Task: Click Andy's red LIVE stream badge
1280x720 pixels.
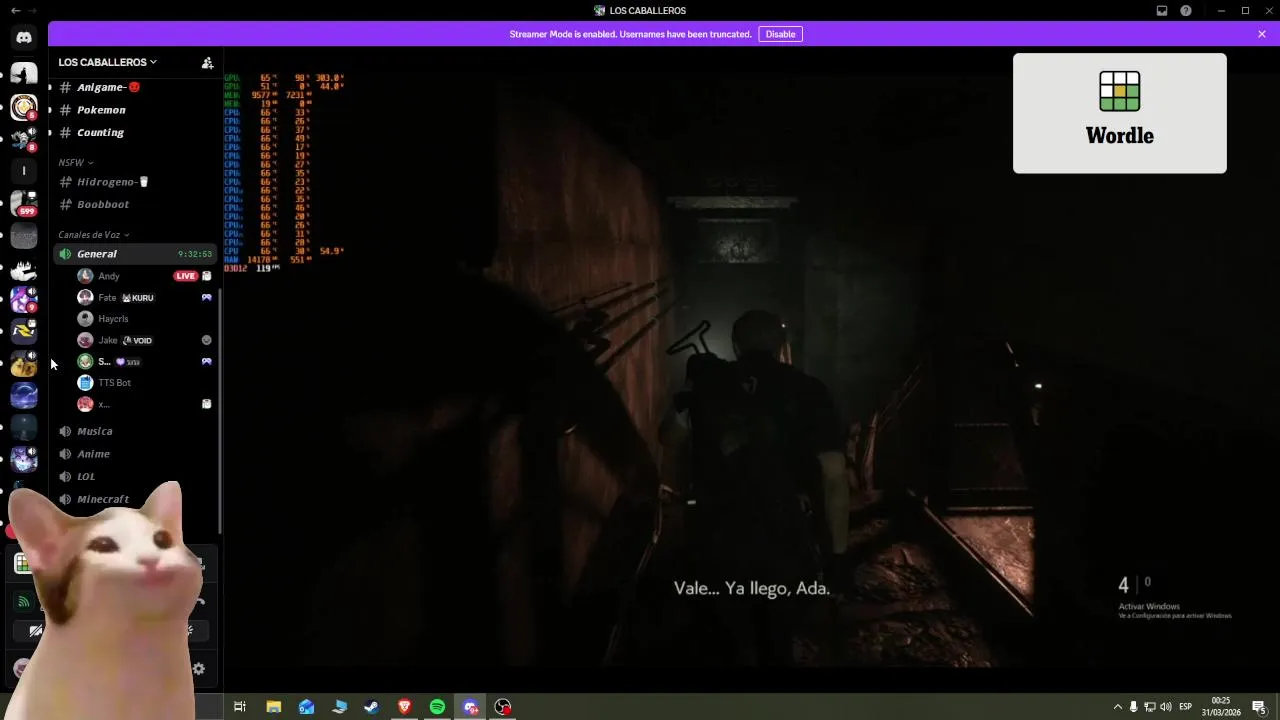Action: 186,276
